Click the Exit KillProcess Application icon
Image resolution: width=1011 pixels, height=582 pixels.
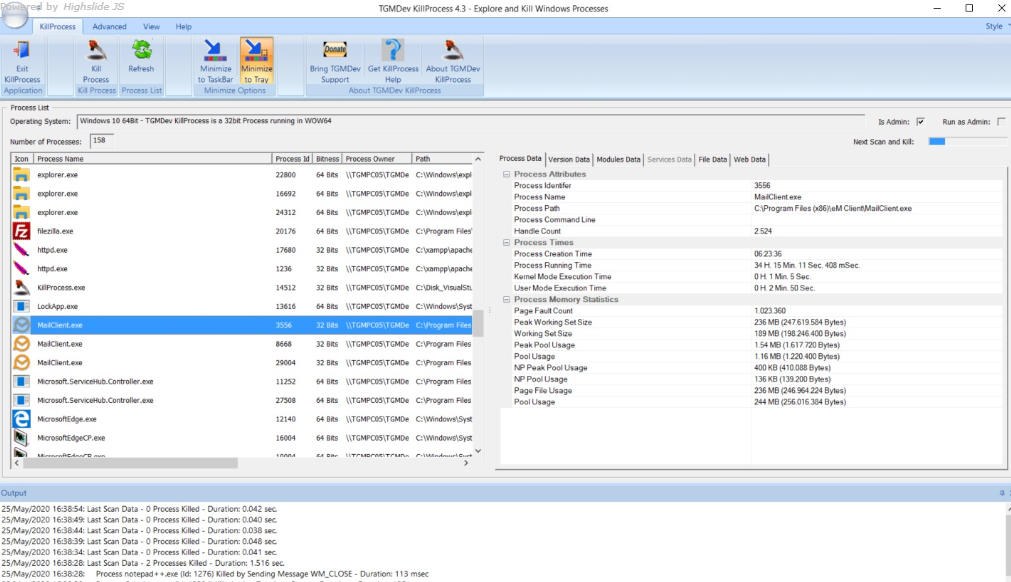coord(22,50)
